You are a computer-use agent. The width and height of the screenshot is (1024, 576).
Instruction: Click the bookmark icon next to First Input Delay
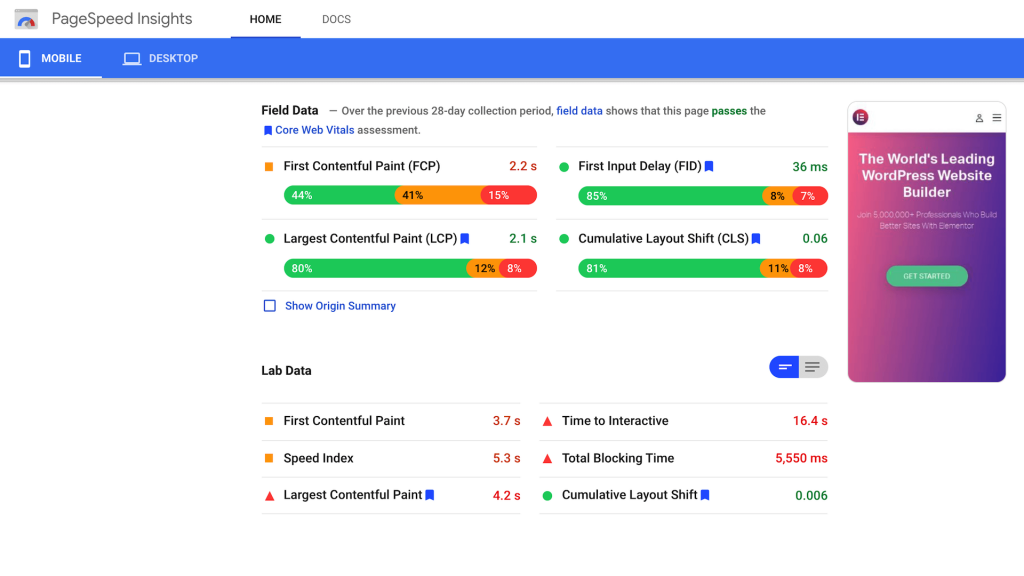[709, 167]
